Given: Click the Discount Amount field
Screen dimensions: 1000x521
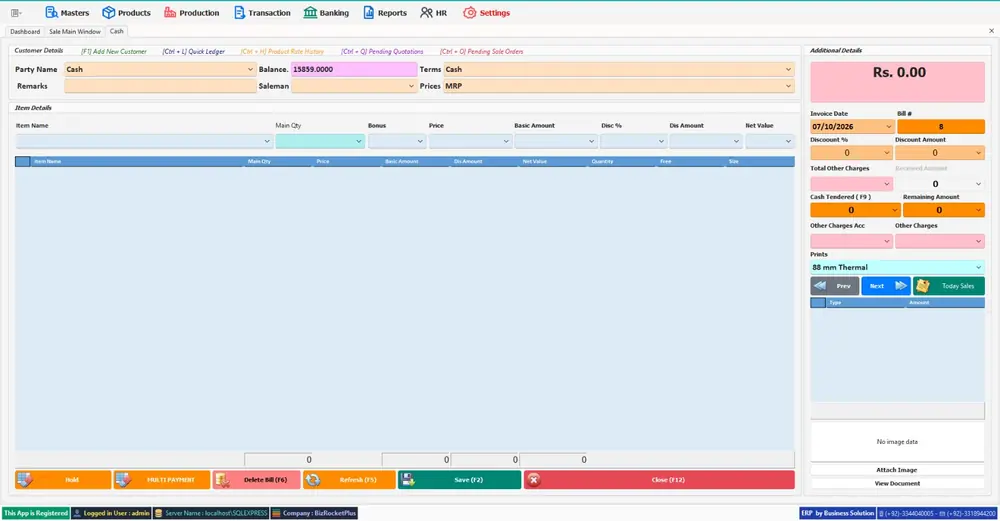Looking at the screenshot, I should tap(939, 153).
